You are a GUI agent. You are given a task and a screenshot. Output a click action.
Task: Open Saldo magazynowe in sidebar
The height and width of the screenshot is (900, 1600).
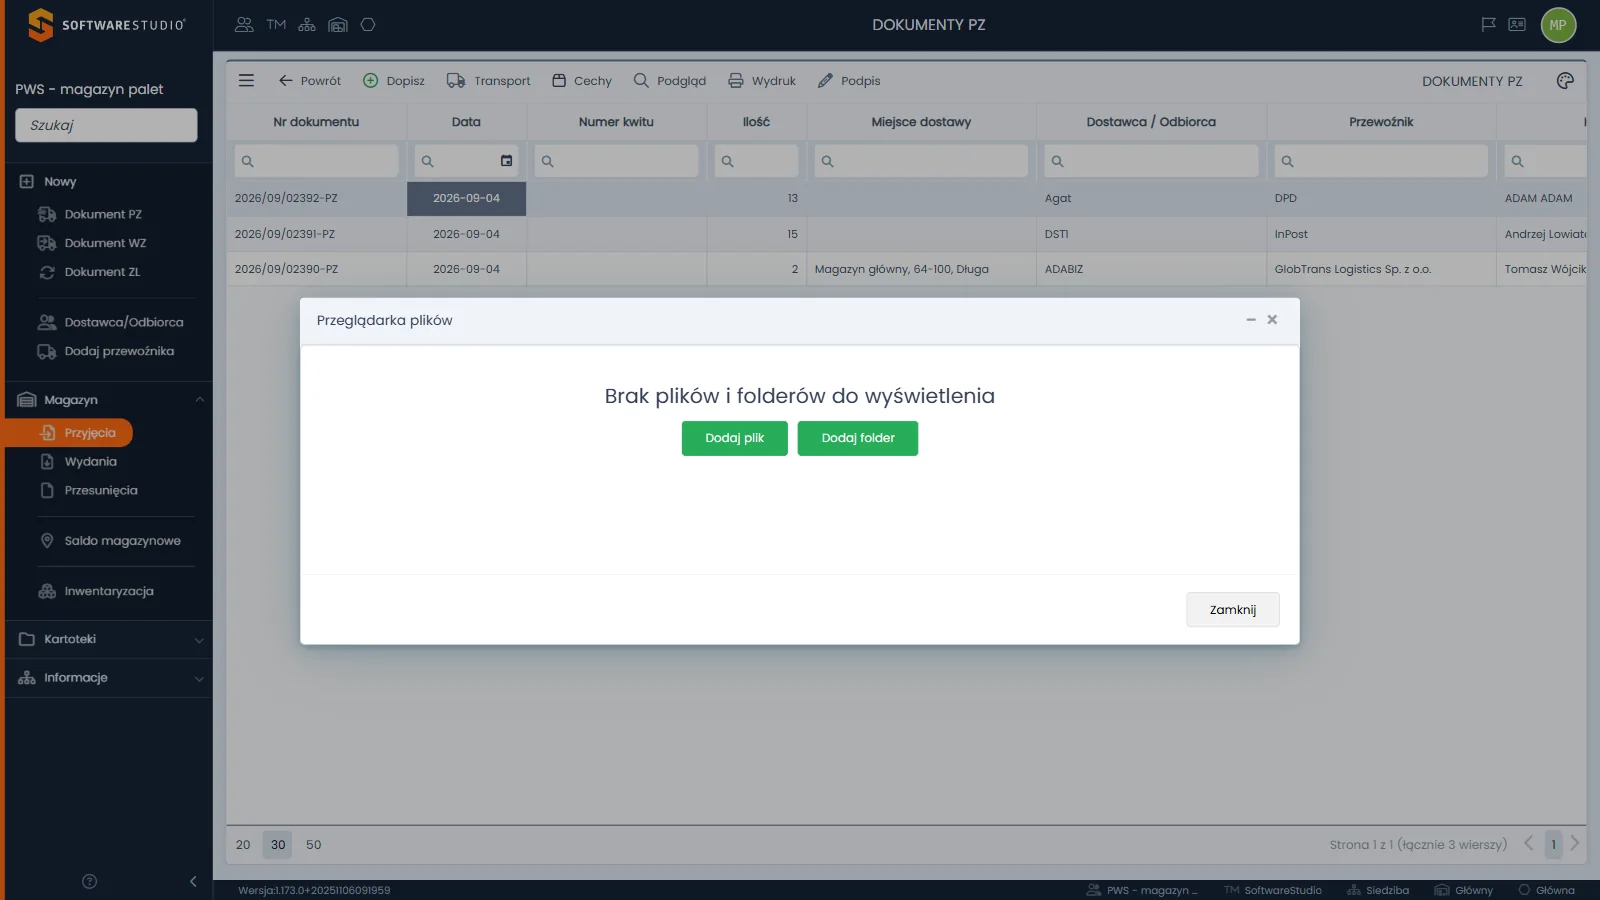[x=122, y=541]
